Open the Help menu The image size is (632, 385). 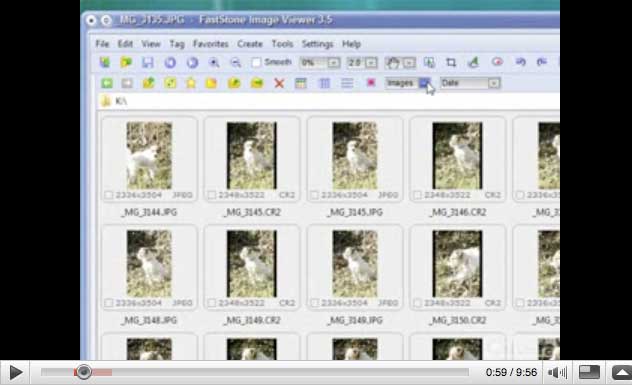coord(351,44)
